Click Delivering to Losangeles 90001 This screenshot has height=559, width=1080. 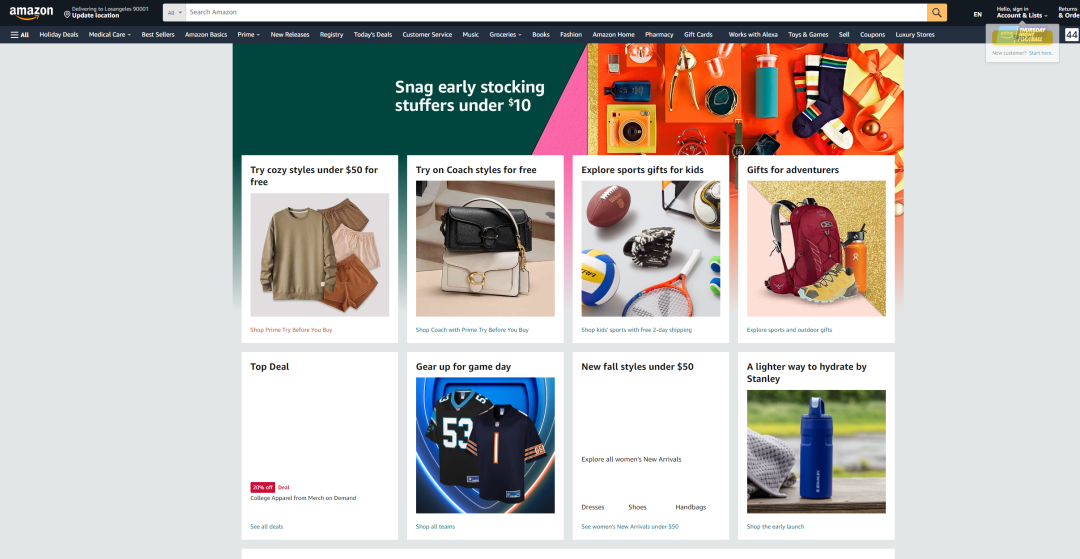[x=110, y=9]
